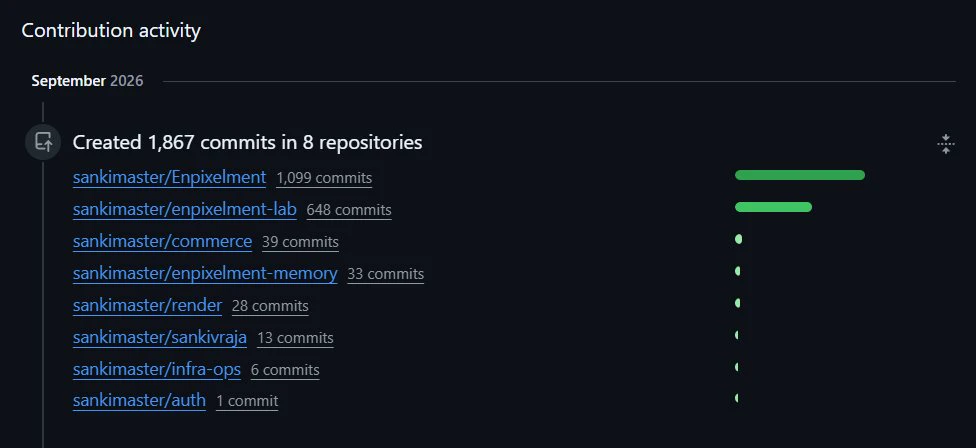View the 648 commits list

click(x=349, y=210)
